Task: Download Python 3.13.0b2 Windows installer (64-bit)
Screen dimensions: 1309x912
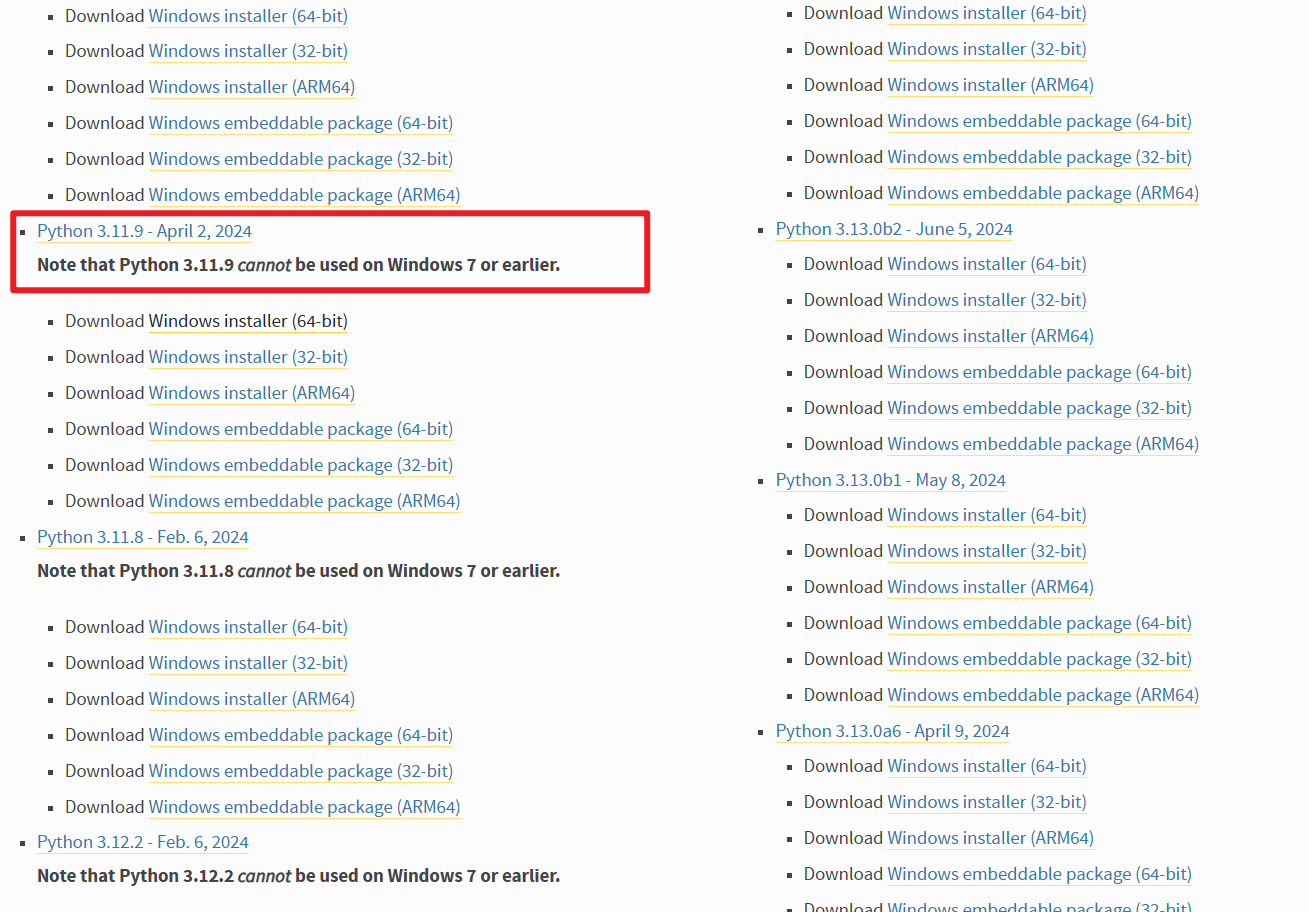Action: pos(987,264)
